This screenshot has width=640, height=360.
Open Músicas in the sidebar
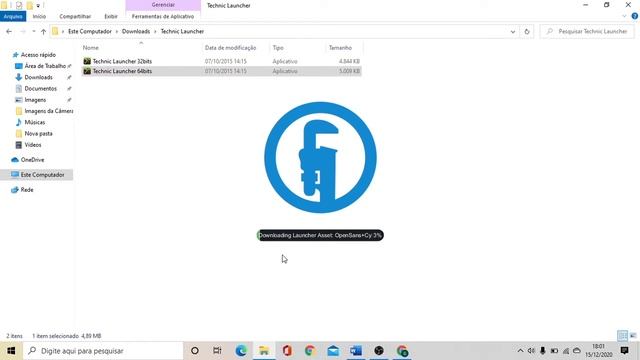(x=35, y=122)
